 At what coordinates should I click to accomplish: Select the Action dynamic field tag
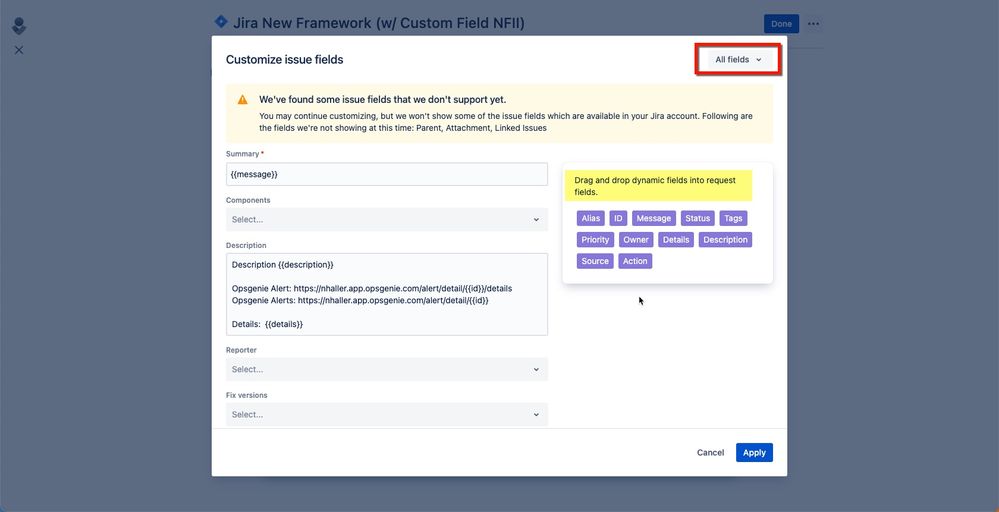635,261
